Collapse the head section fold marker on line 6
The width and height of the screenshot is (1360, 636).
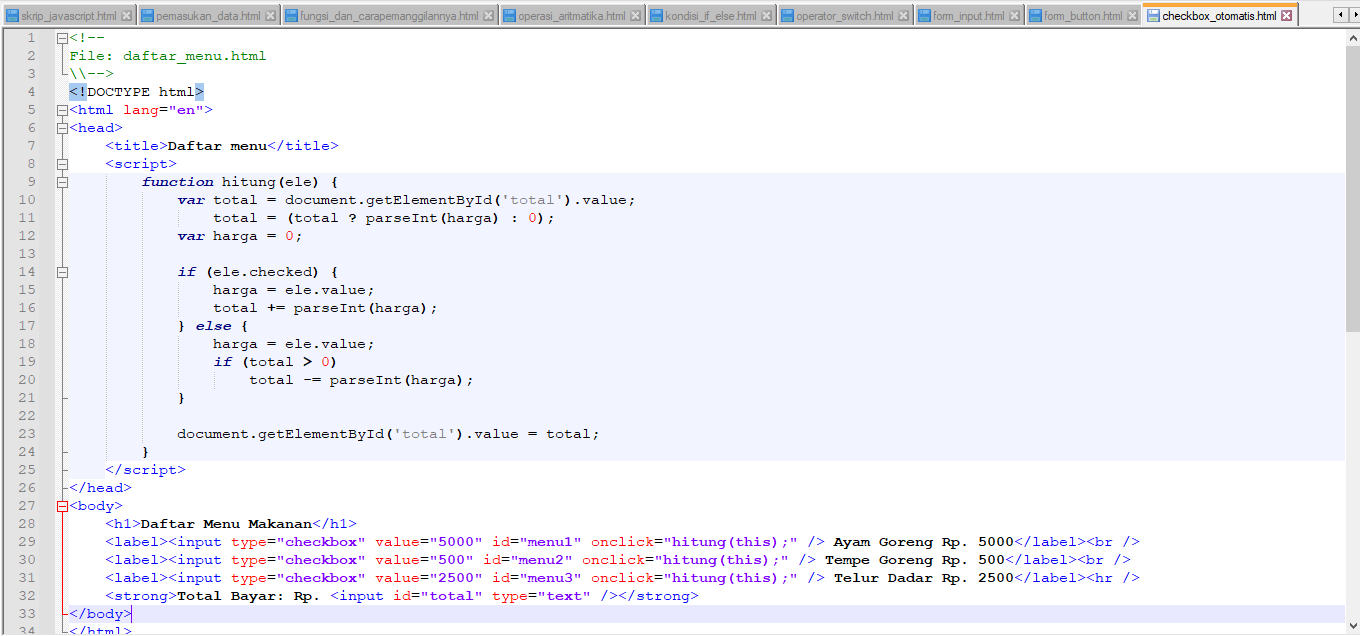62,127
